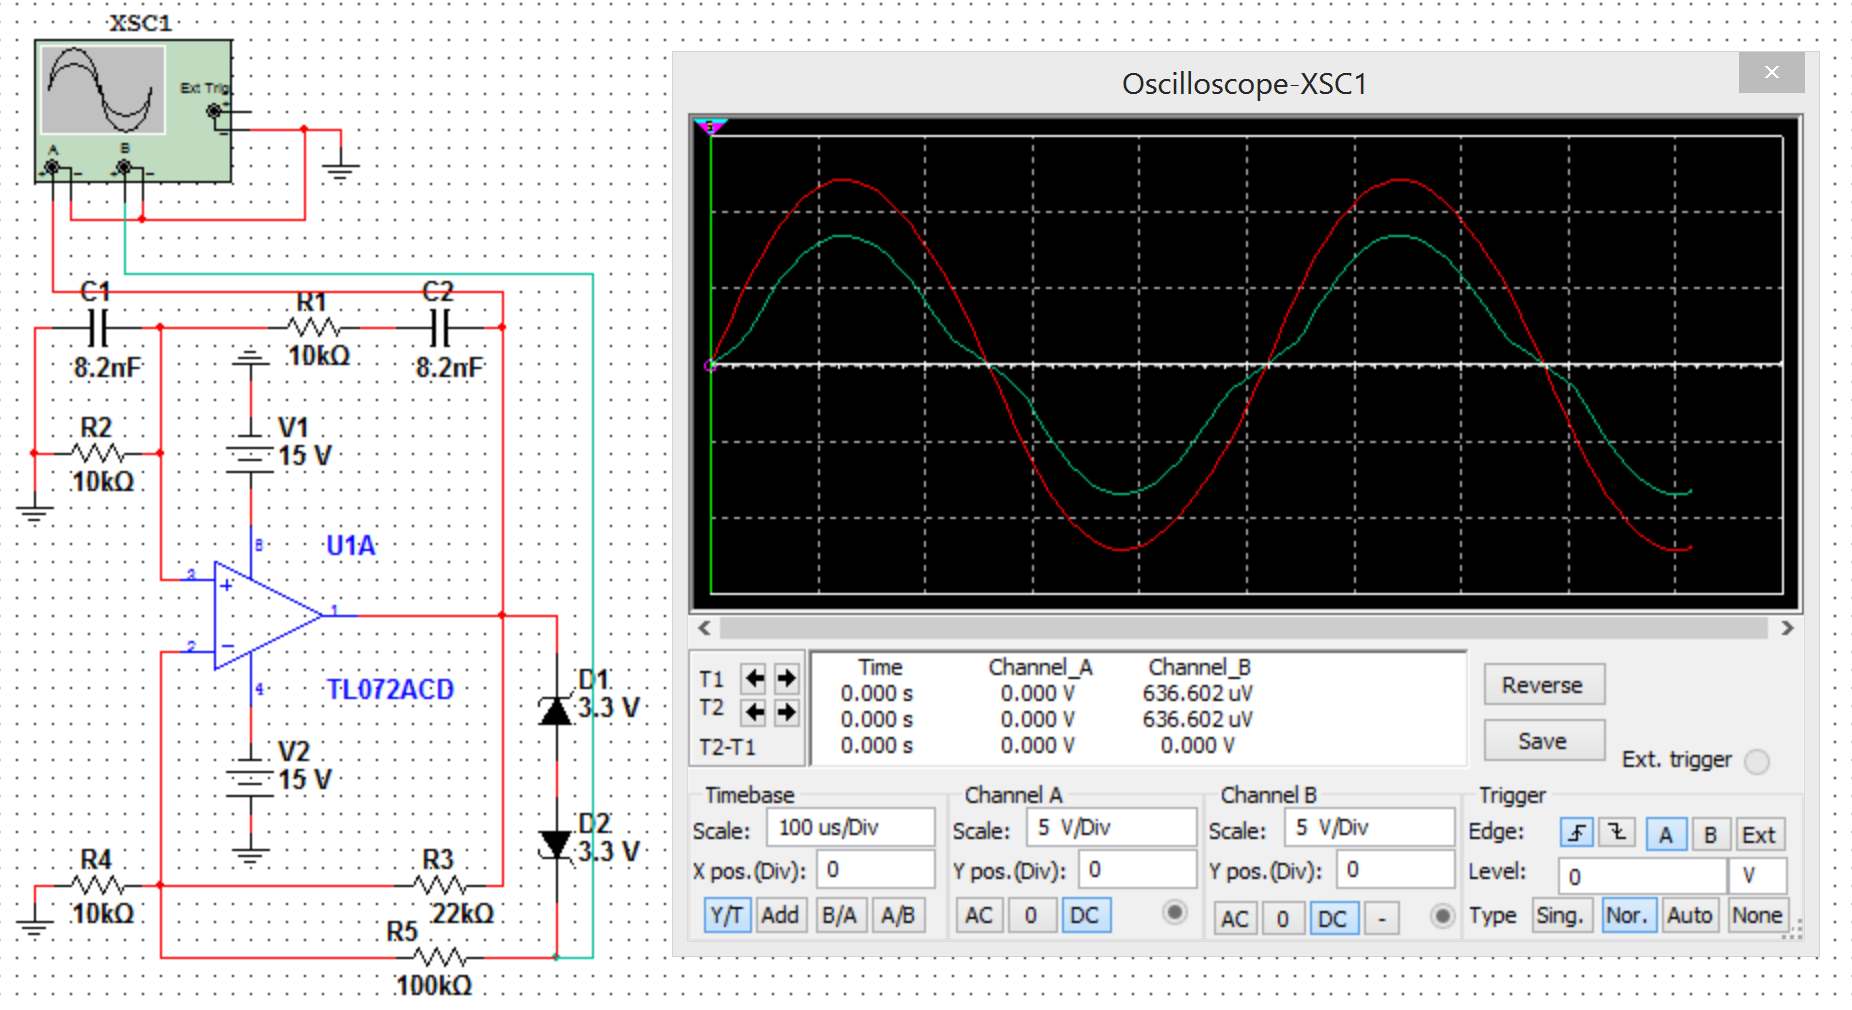This screenshot has width=1852, height=1010.
Task: Toggle Channel A radio indicator
Action: tap(1175, 912)
